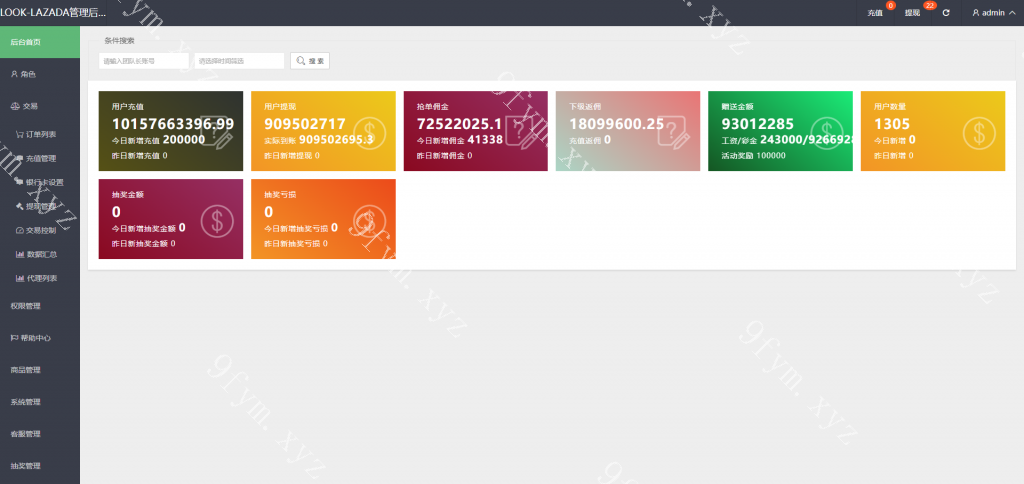Image resolution: width=1024 pixels, height=484 pixels.
Task: Click the 1305 user count value
Action: click(x=892, y=123)
